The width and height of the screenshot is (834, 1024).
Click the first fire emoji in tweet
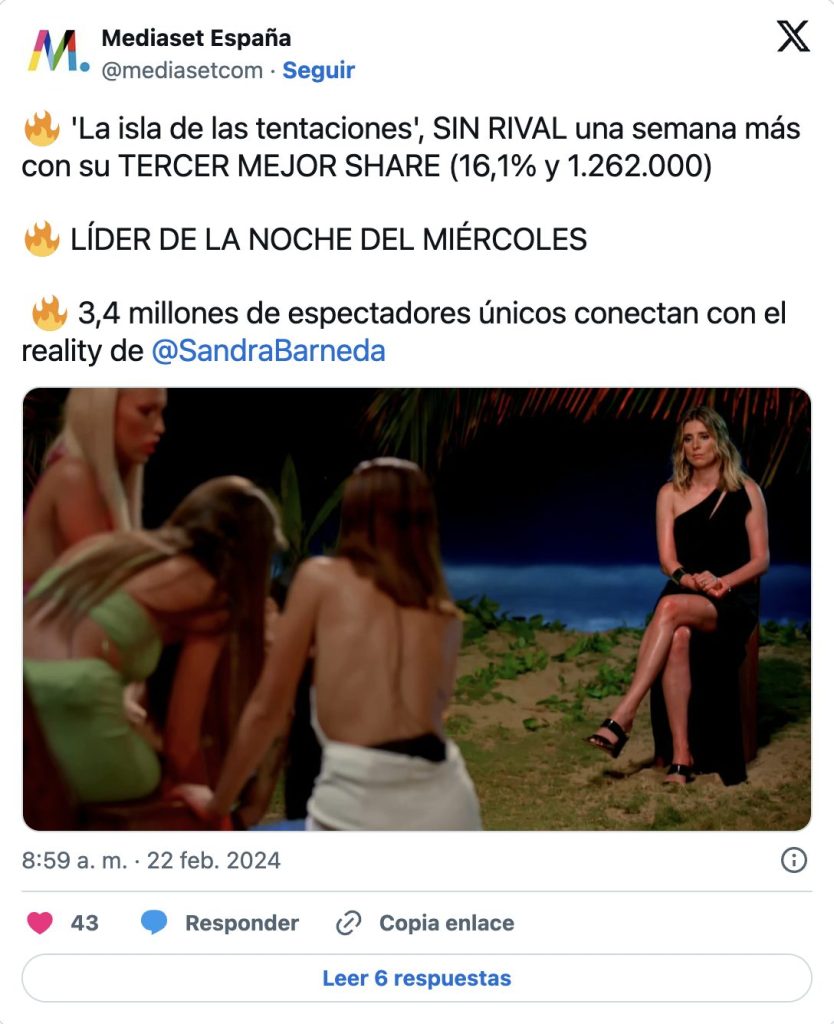(x=41, y=129)
